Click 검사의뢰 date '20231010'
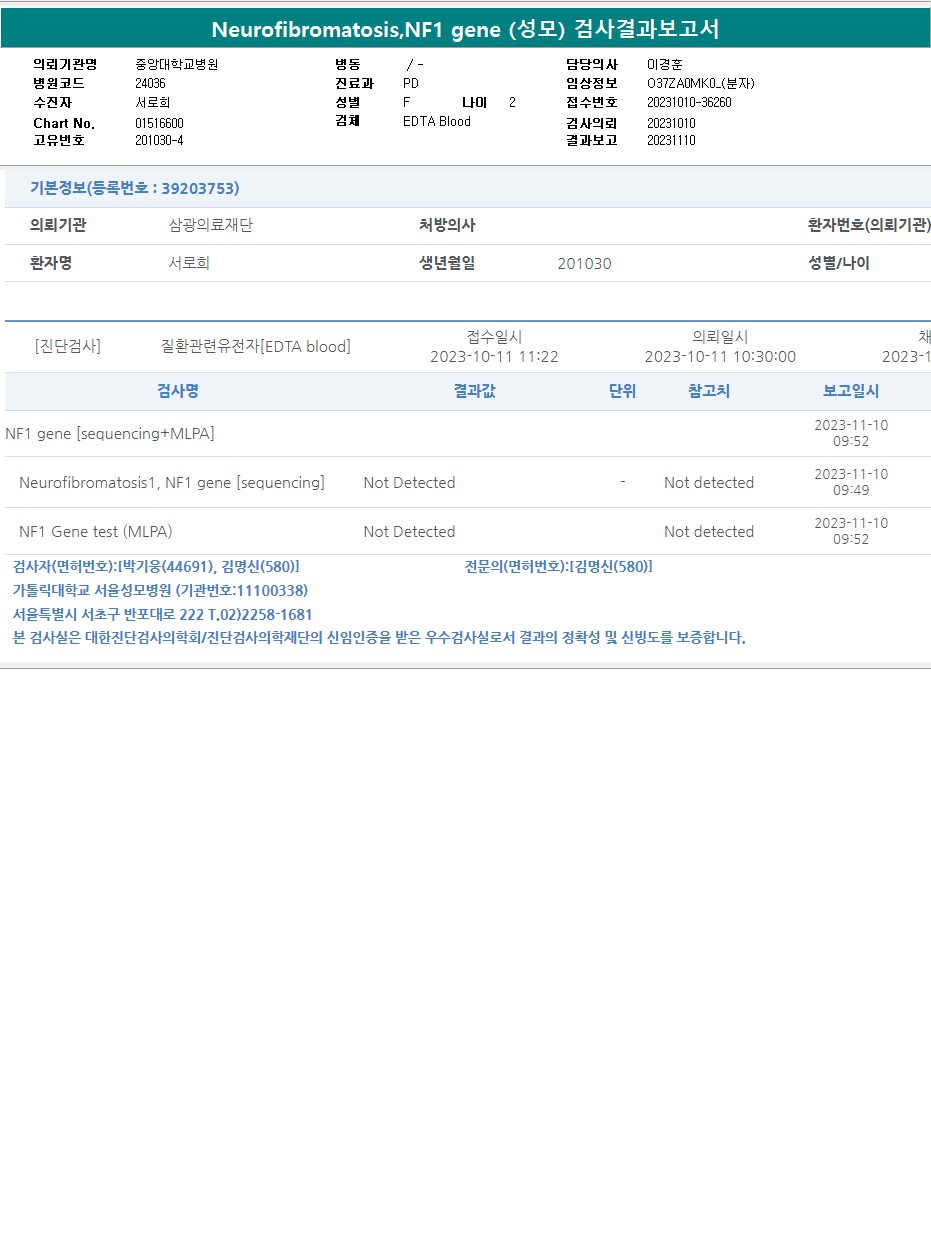Image resolution: width=931 pixels, height=1233 pixels. (x=671, y=123)
